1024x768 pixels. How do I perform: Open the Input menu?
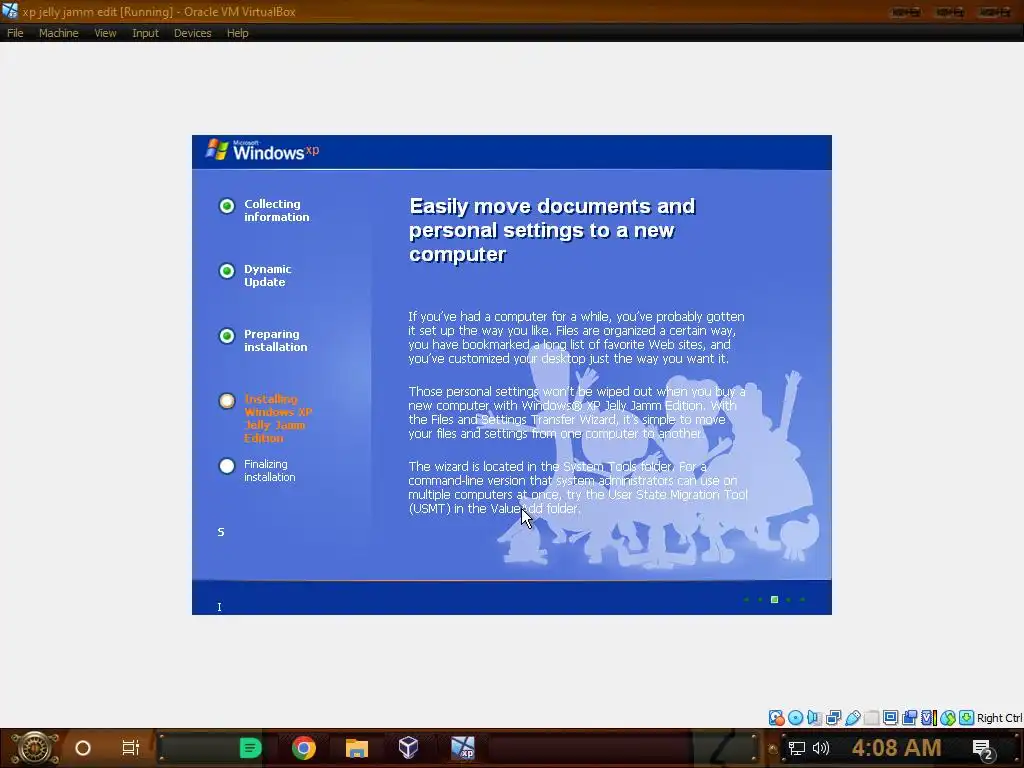click(145, 33)
